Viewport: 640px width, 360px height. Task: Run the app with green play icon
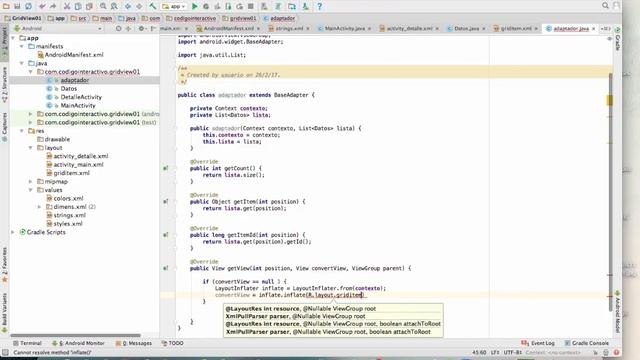(195, 6)
